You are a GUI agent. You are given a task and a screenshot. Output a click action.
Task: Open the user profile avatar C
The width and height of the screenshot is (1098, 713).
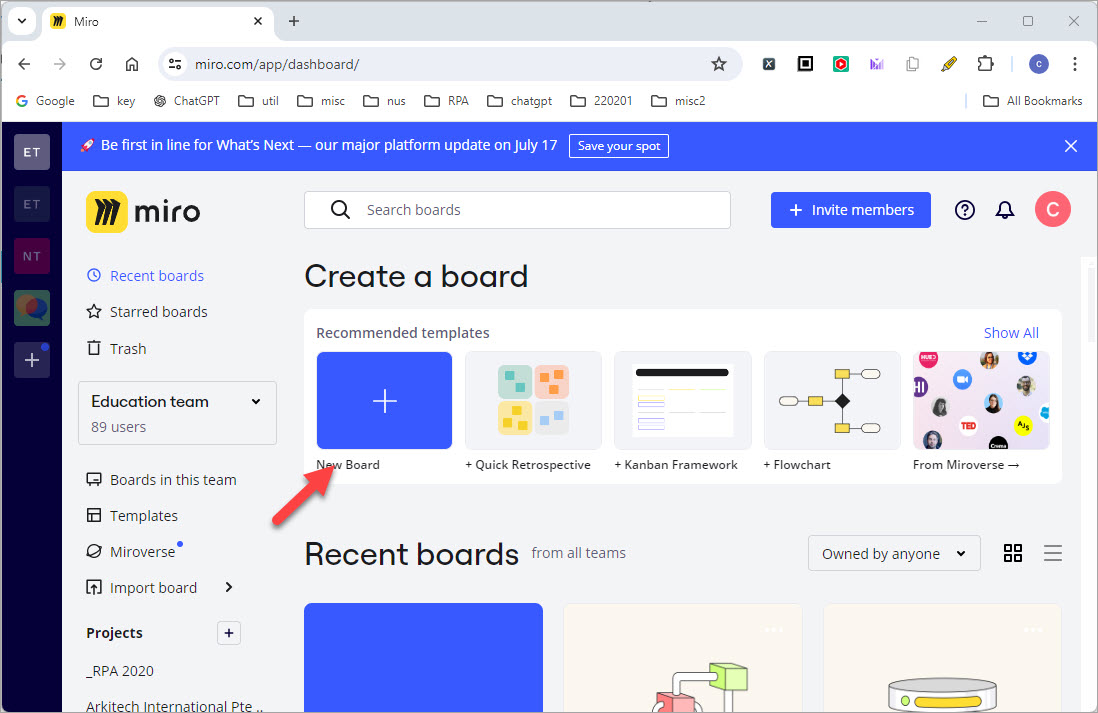(x=1052, y=209)
